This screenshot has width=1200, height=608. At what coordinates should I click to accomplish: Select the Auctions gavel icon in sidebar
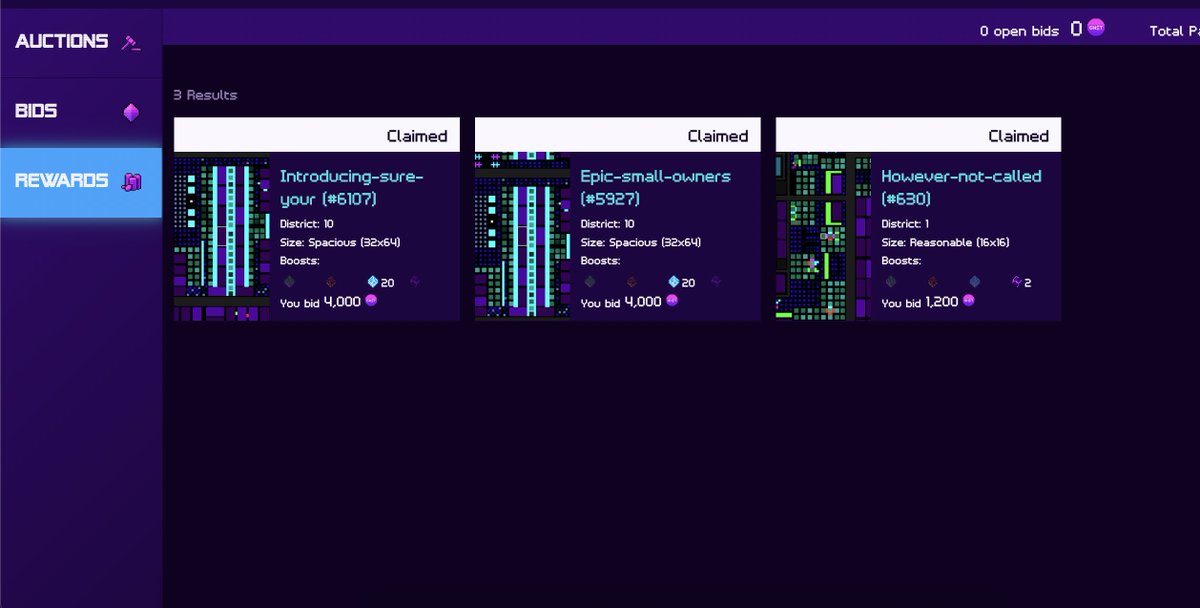(129, 42)
